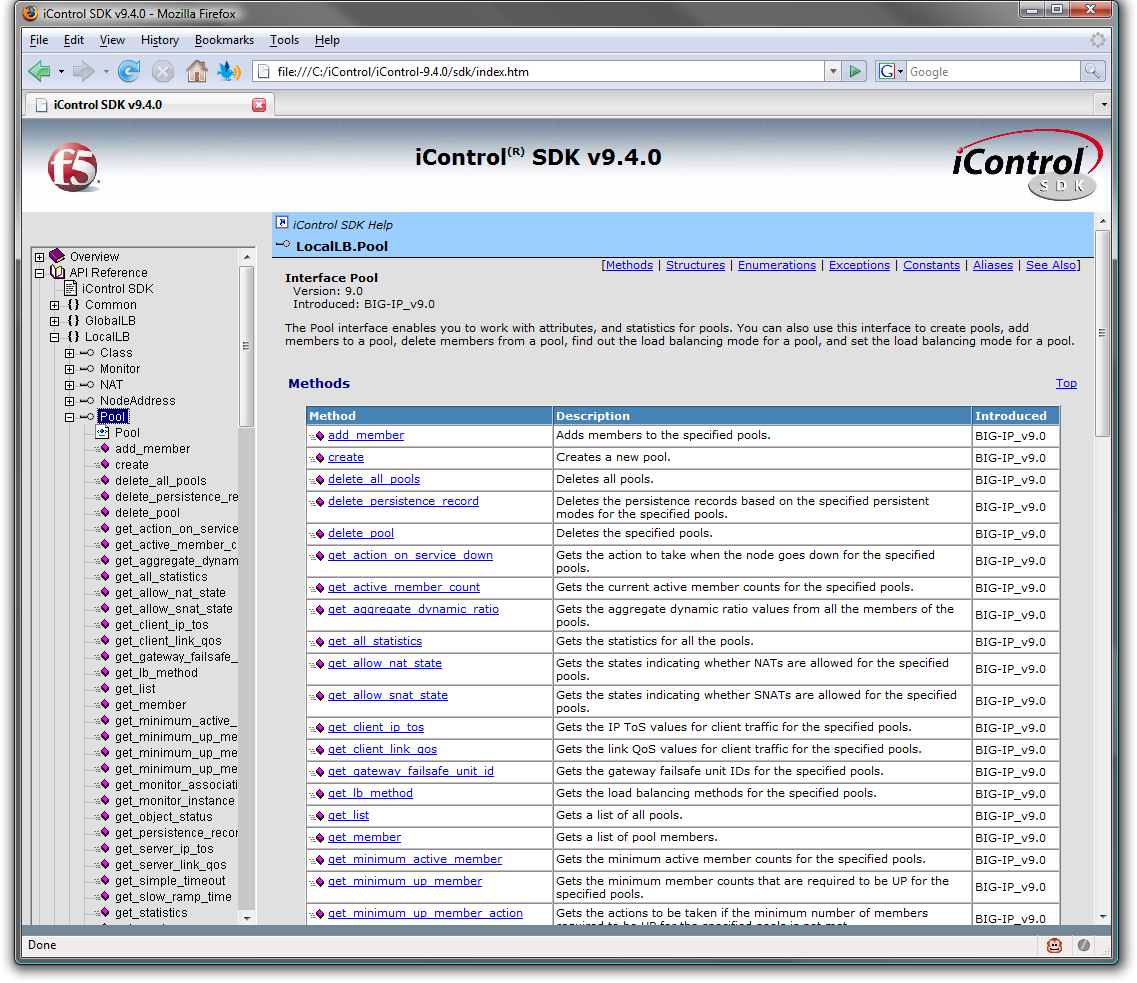Open the Tools menu

(x=284, y=40)
